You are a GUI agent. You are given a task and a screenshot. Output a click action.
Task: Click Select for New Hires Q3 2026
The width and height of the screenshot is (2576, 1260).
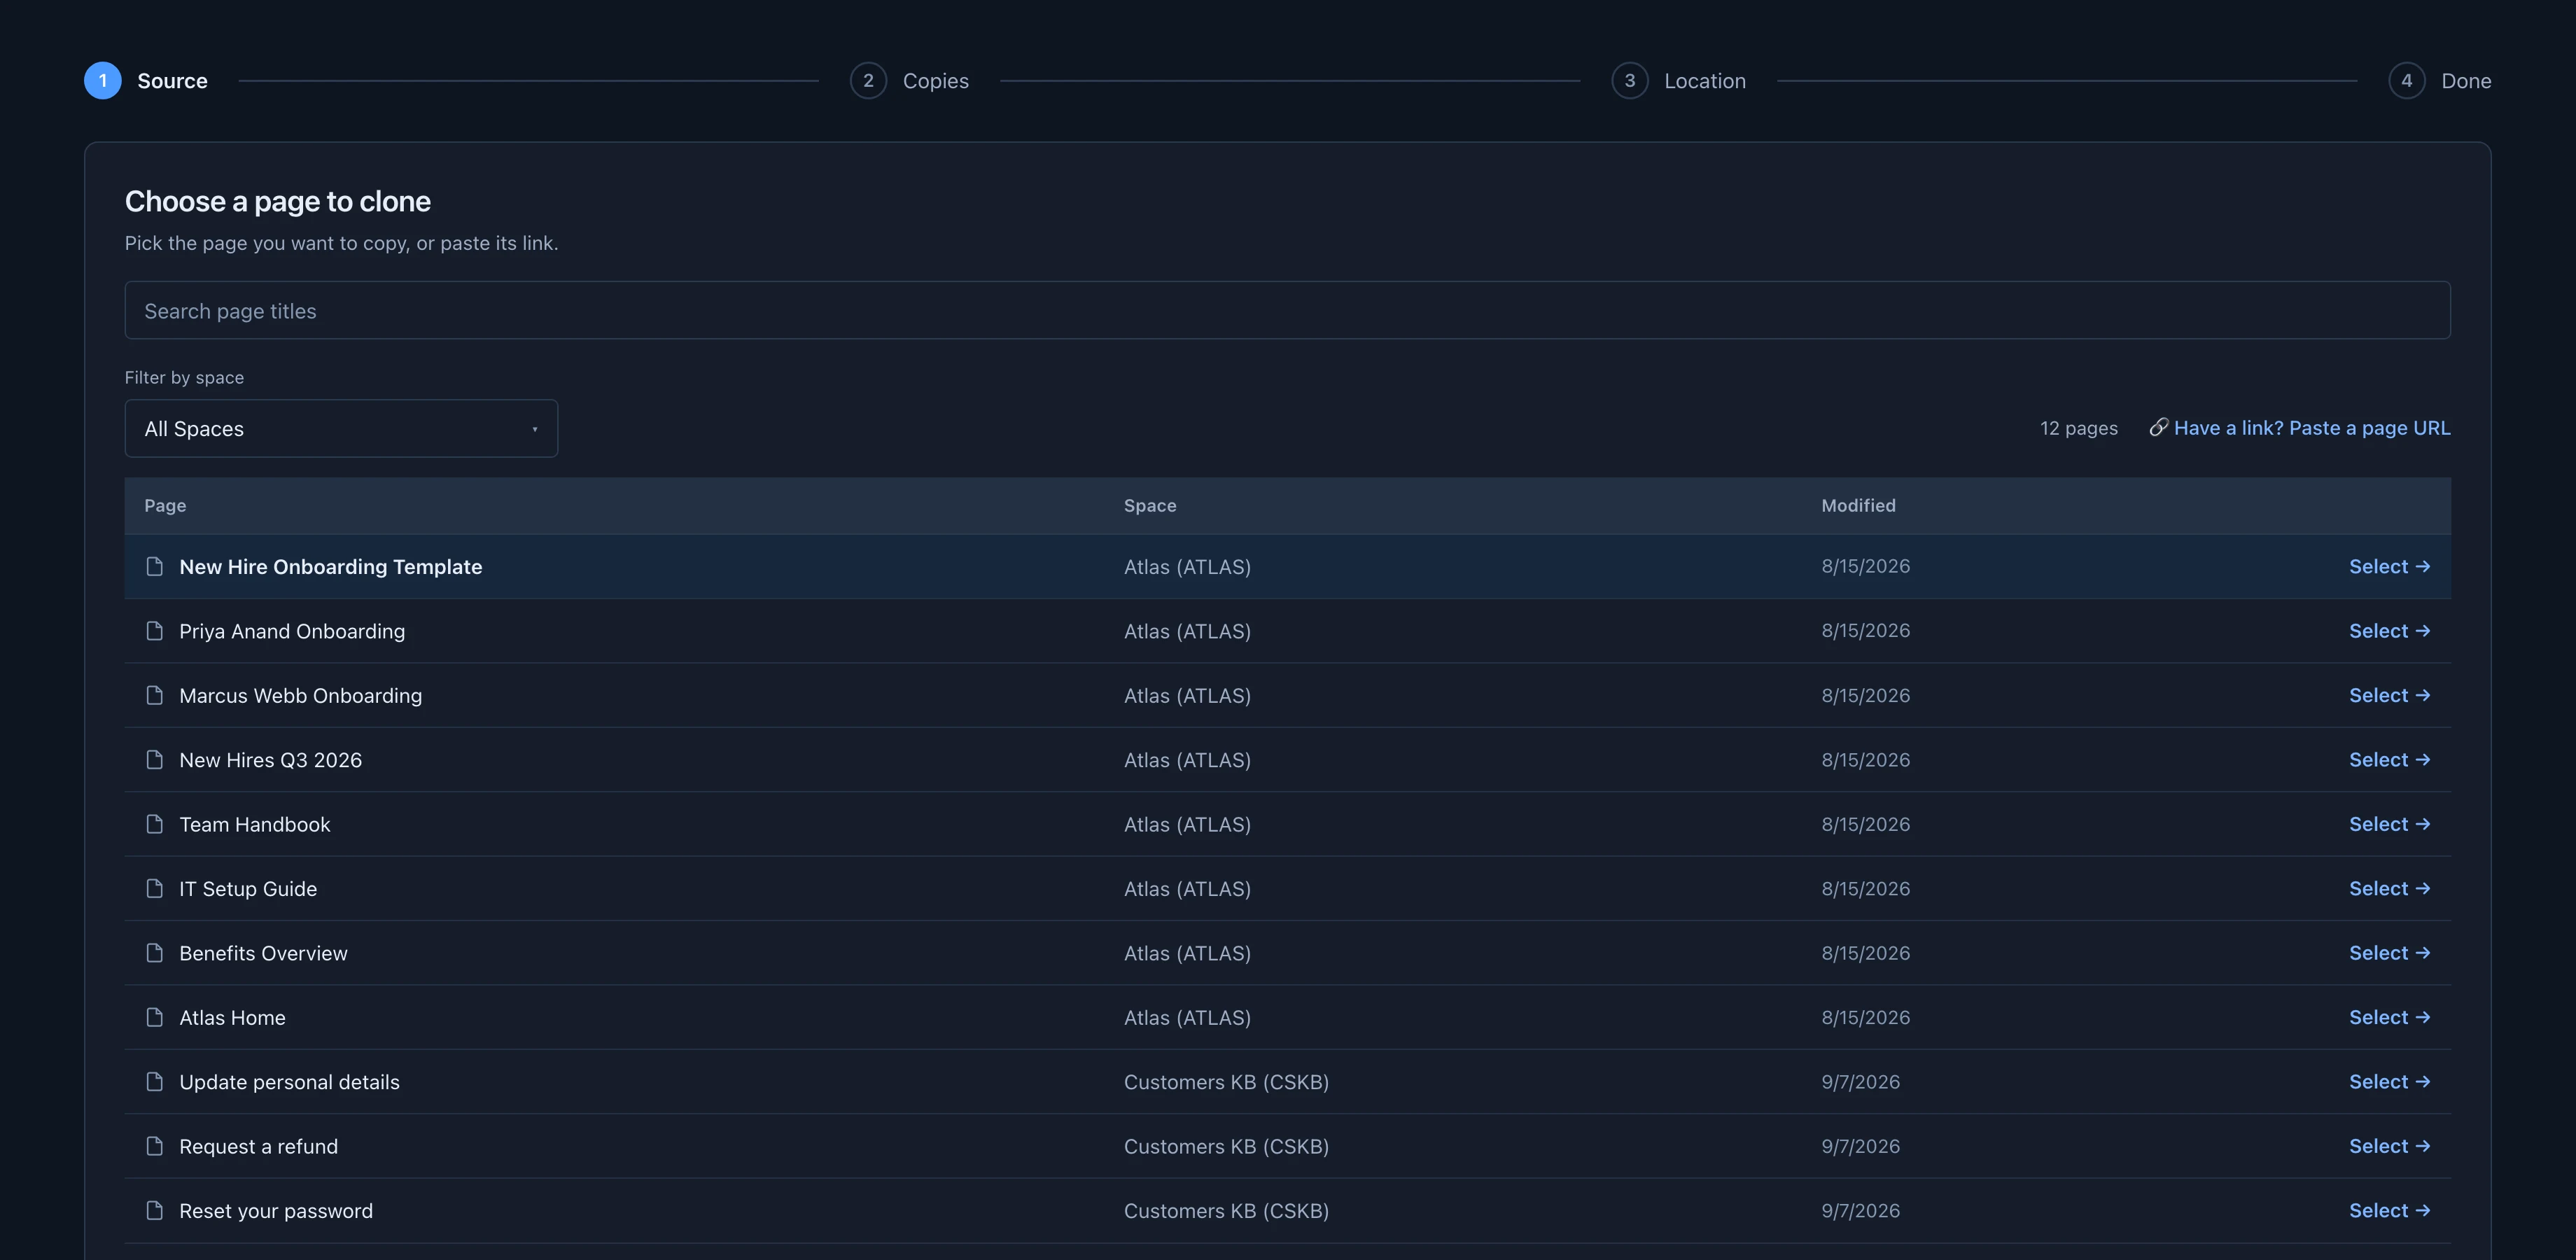[2389, 760]
